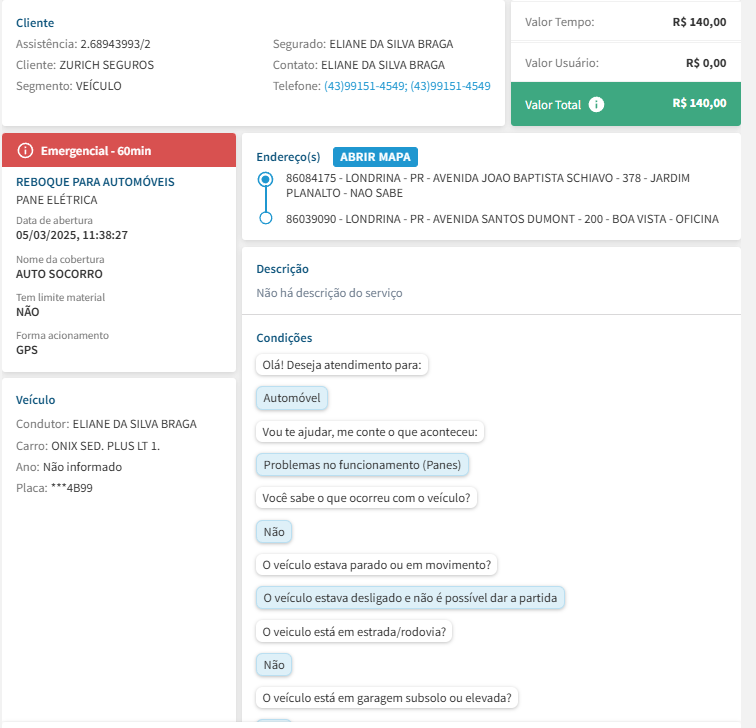Click the green Valor Total bar

pyautogui.click(x=632, y=104)
